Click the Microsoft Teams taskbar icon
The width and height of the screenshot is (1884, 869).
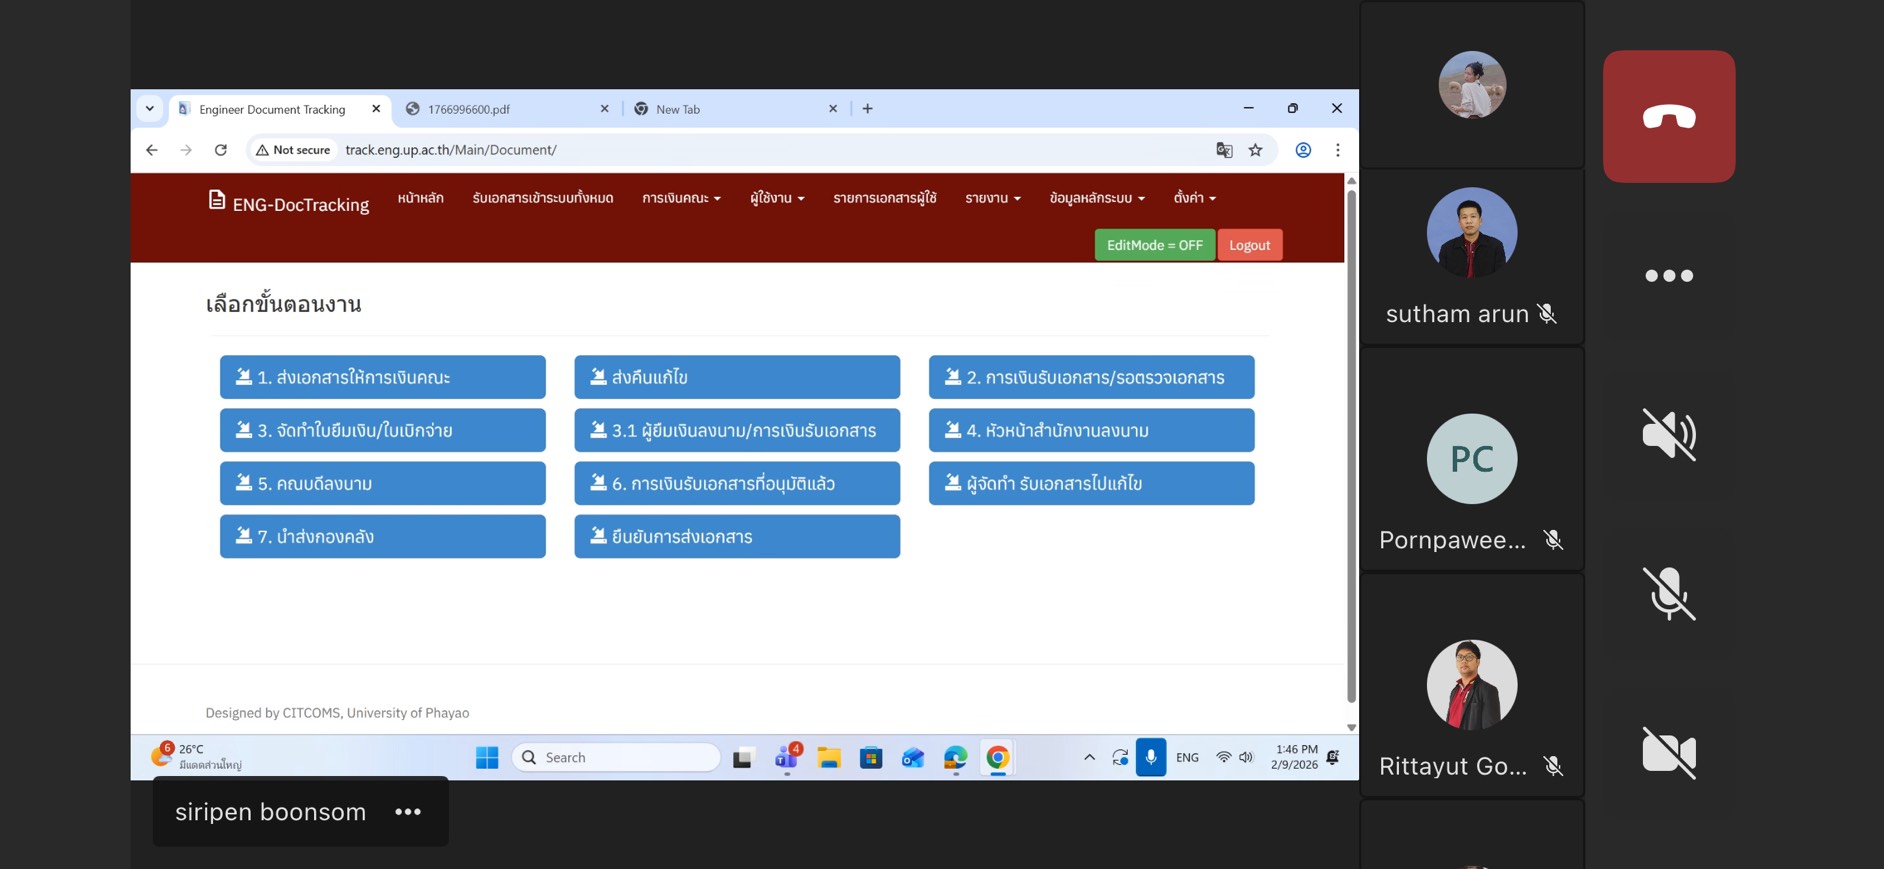pyautogui.click(x=787, y=758)
